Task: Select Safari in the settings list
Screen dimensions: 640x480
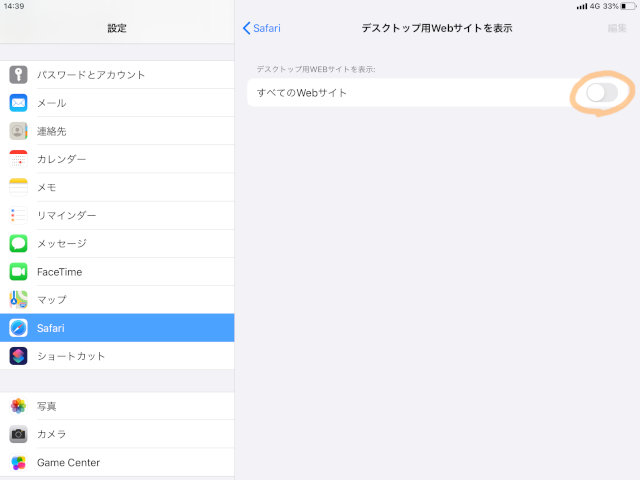Action: coord(117,328)
